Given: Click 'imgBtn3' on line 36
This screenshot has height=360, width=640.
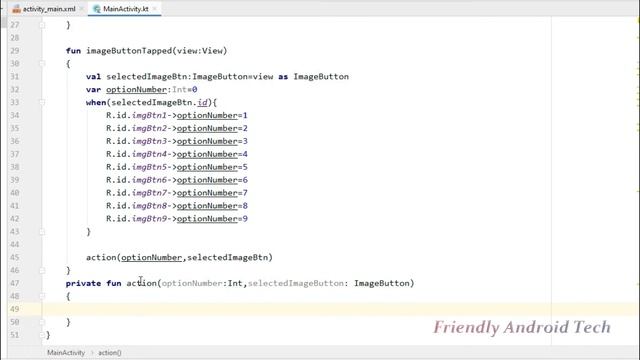Looking at the screenshot, I should pyautogui.click(x=149, y=141).
